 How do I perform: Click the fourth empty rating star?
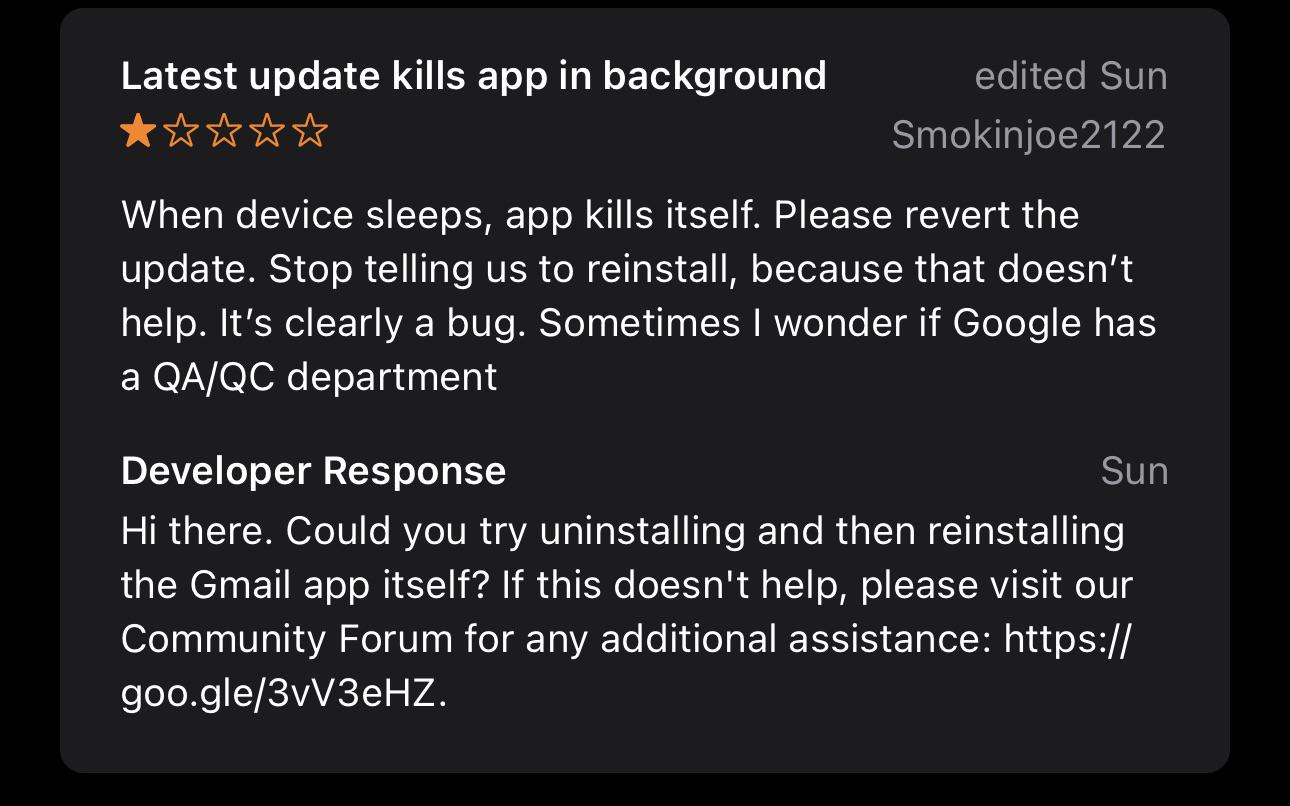pos(268,131)
